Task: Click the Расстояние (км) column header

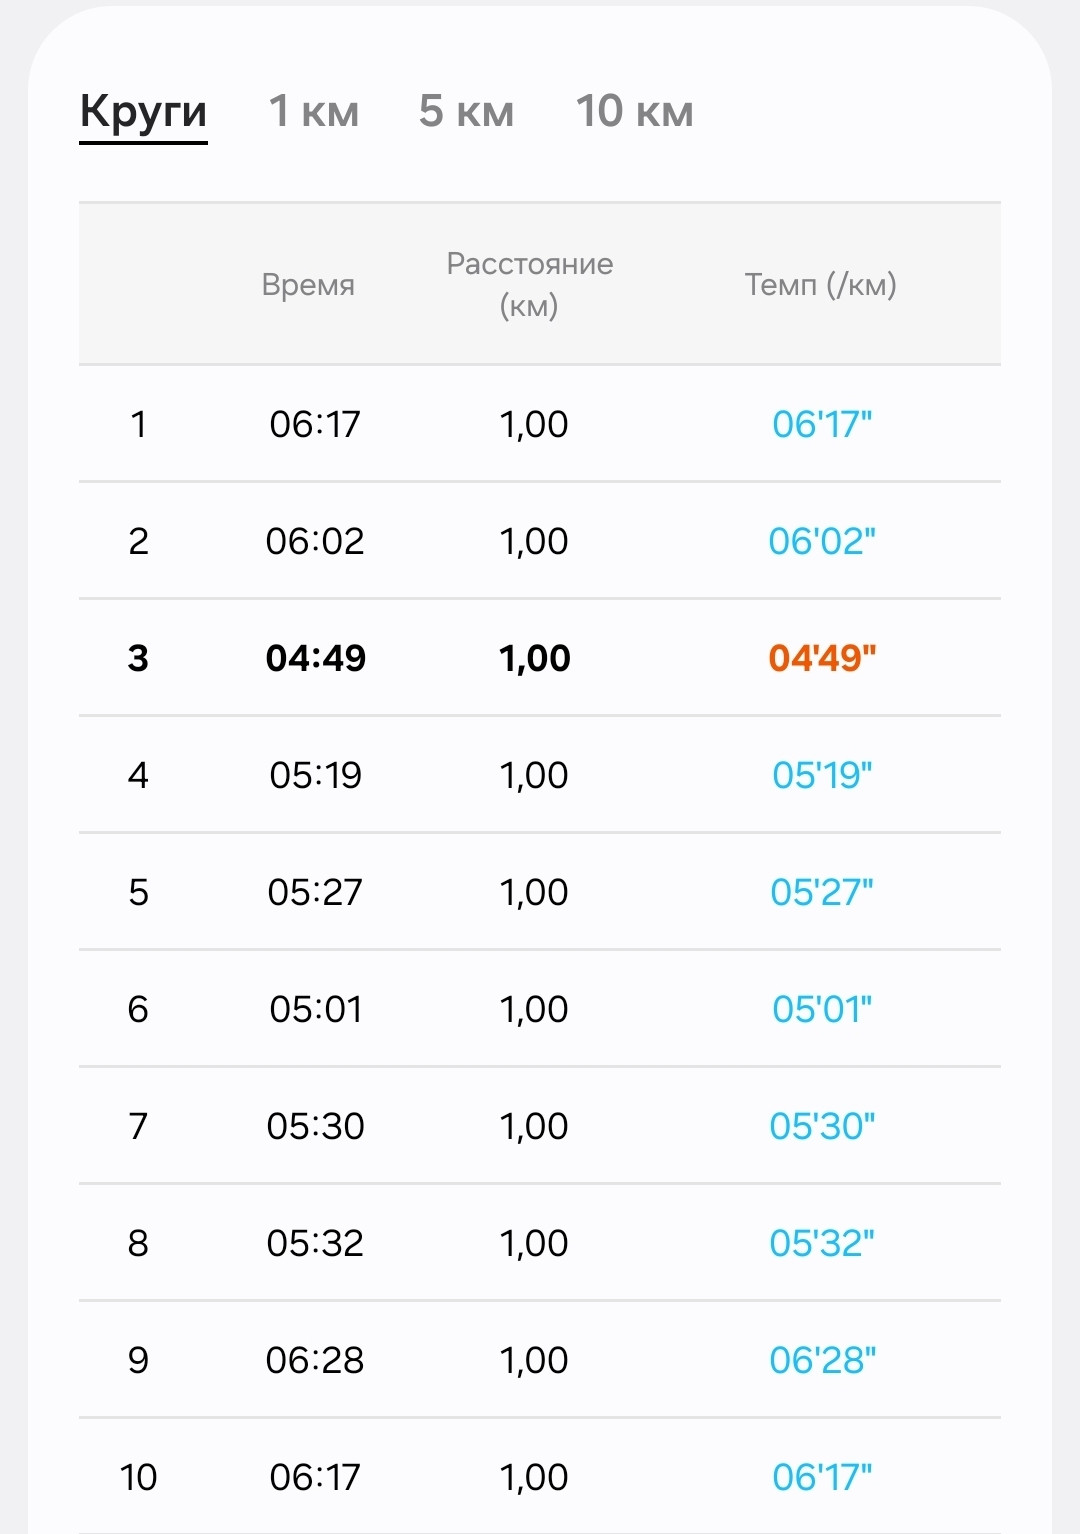Action: (530, 284)
